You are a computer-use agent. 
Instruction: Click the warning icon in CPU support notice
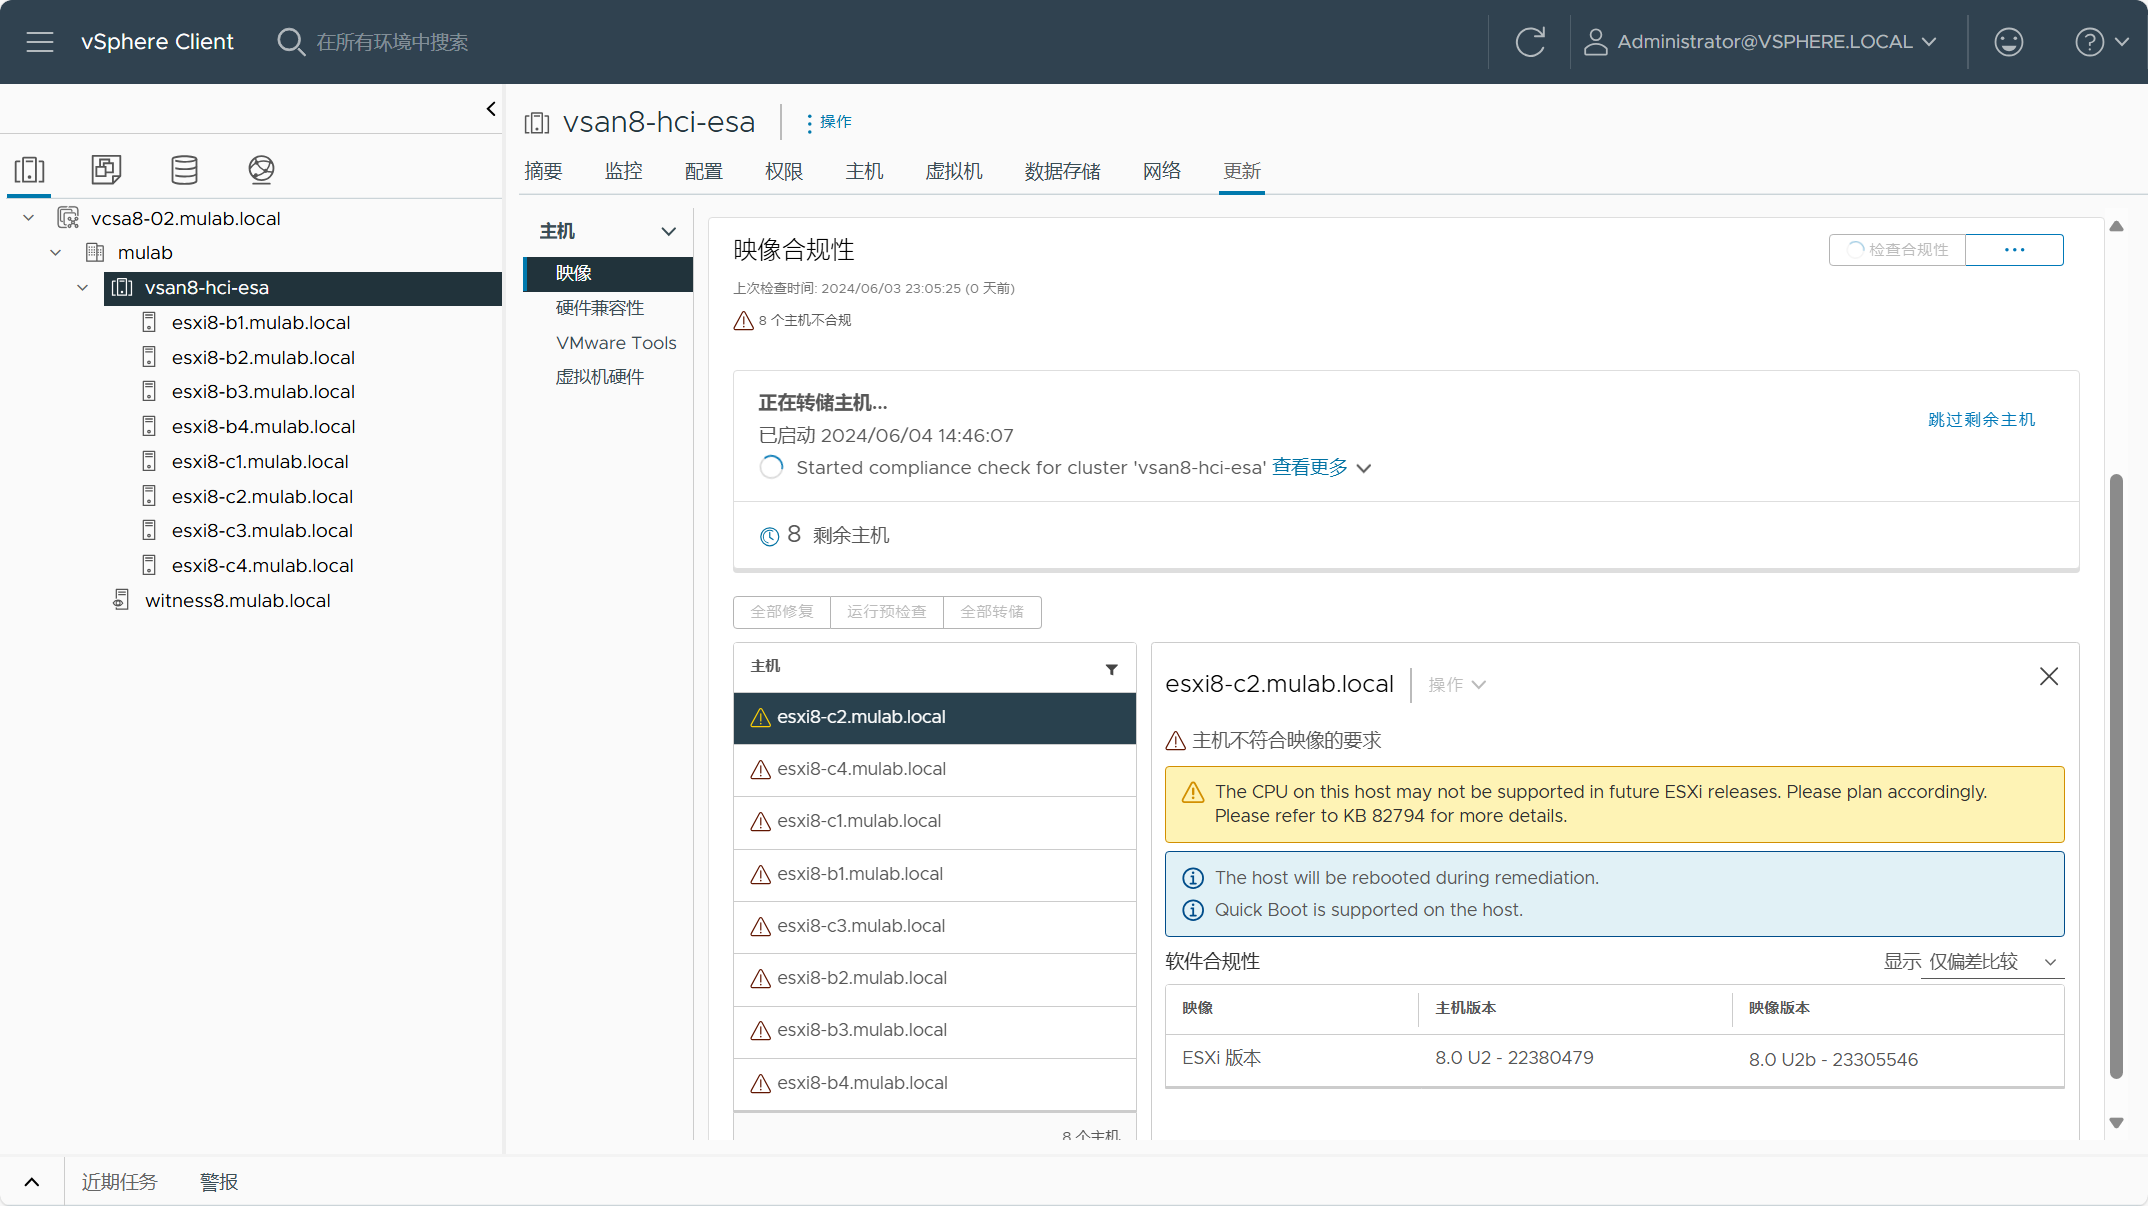(x=1193, y=792)
